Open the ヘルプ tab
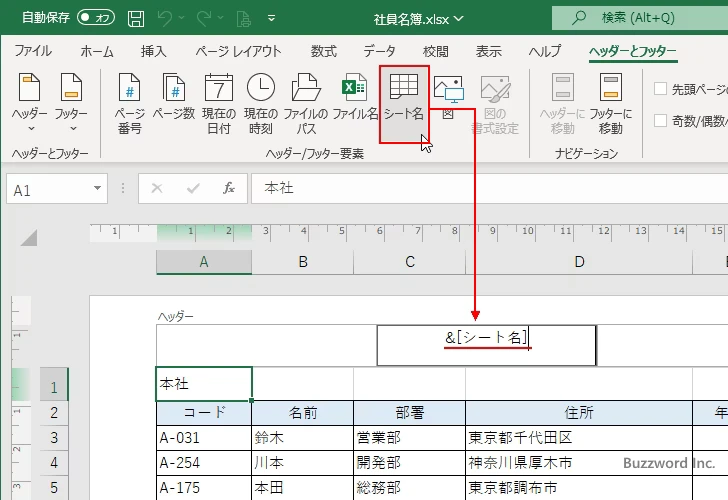The height and width of the screenshot is (500, 728). (x=545, y=51)
